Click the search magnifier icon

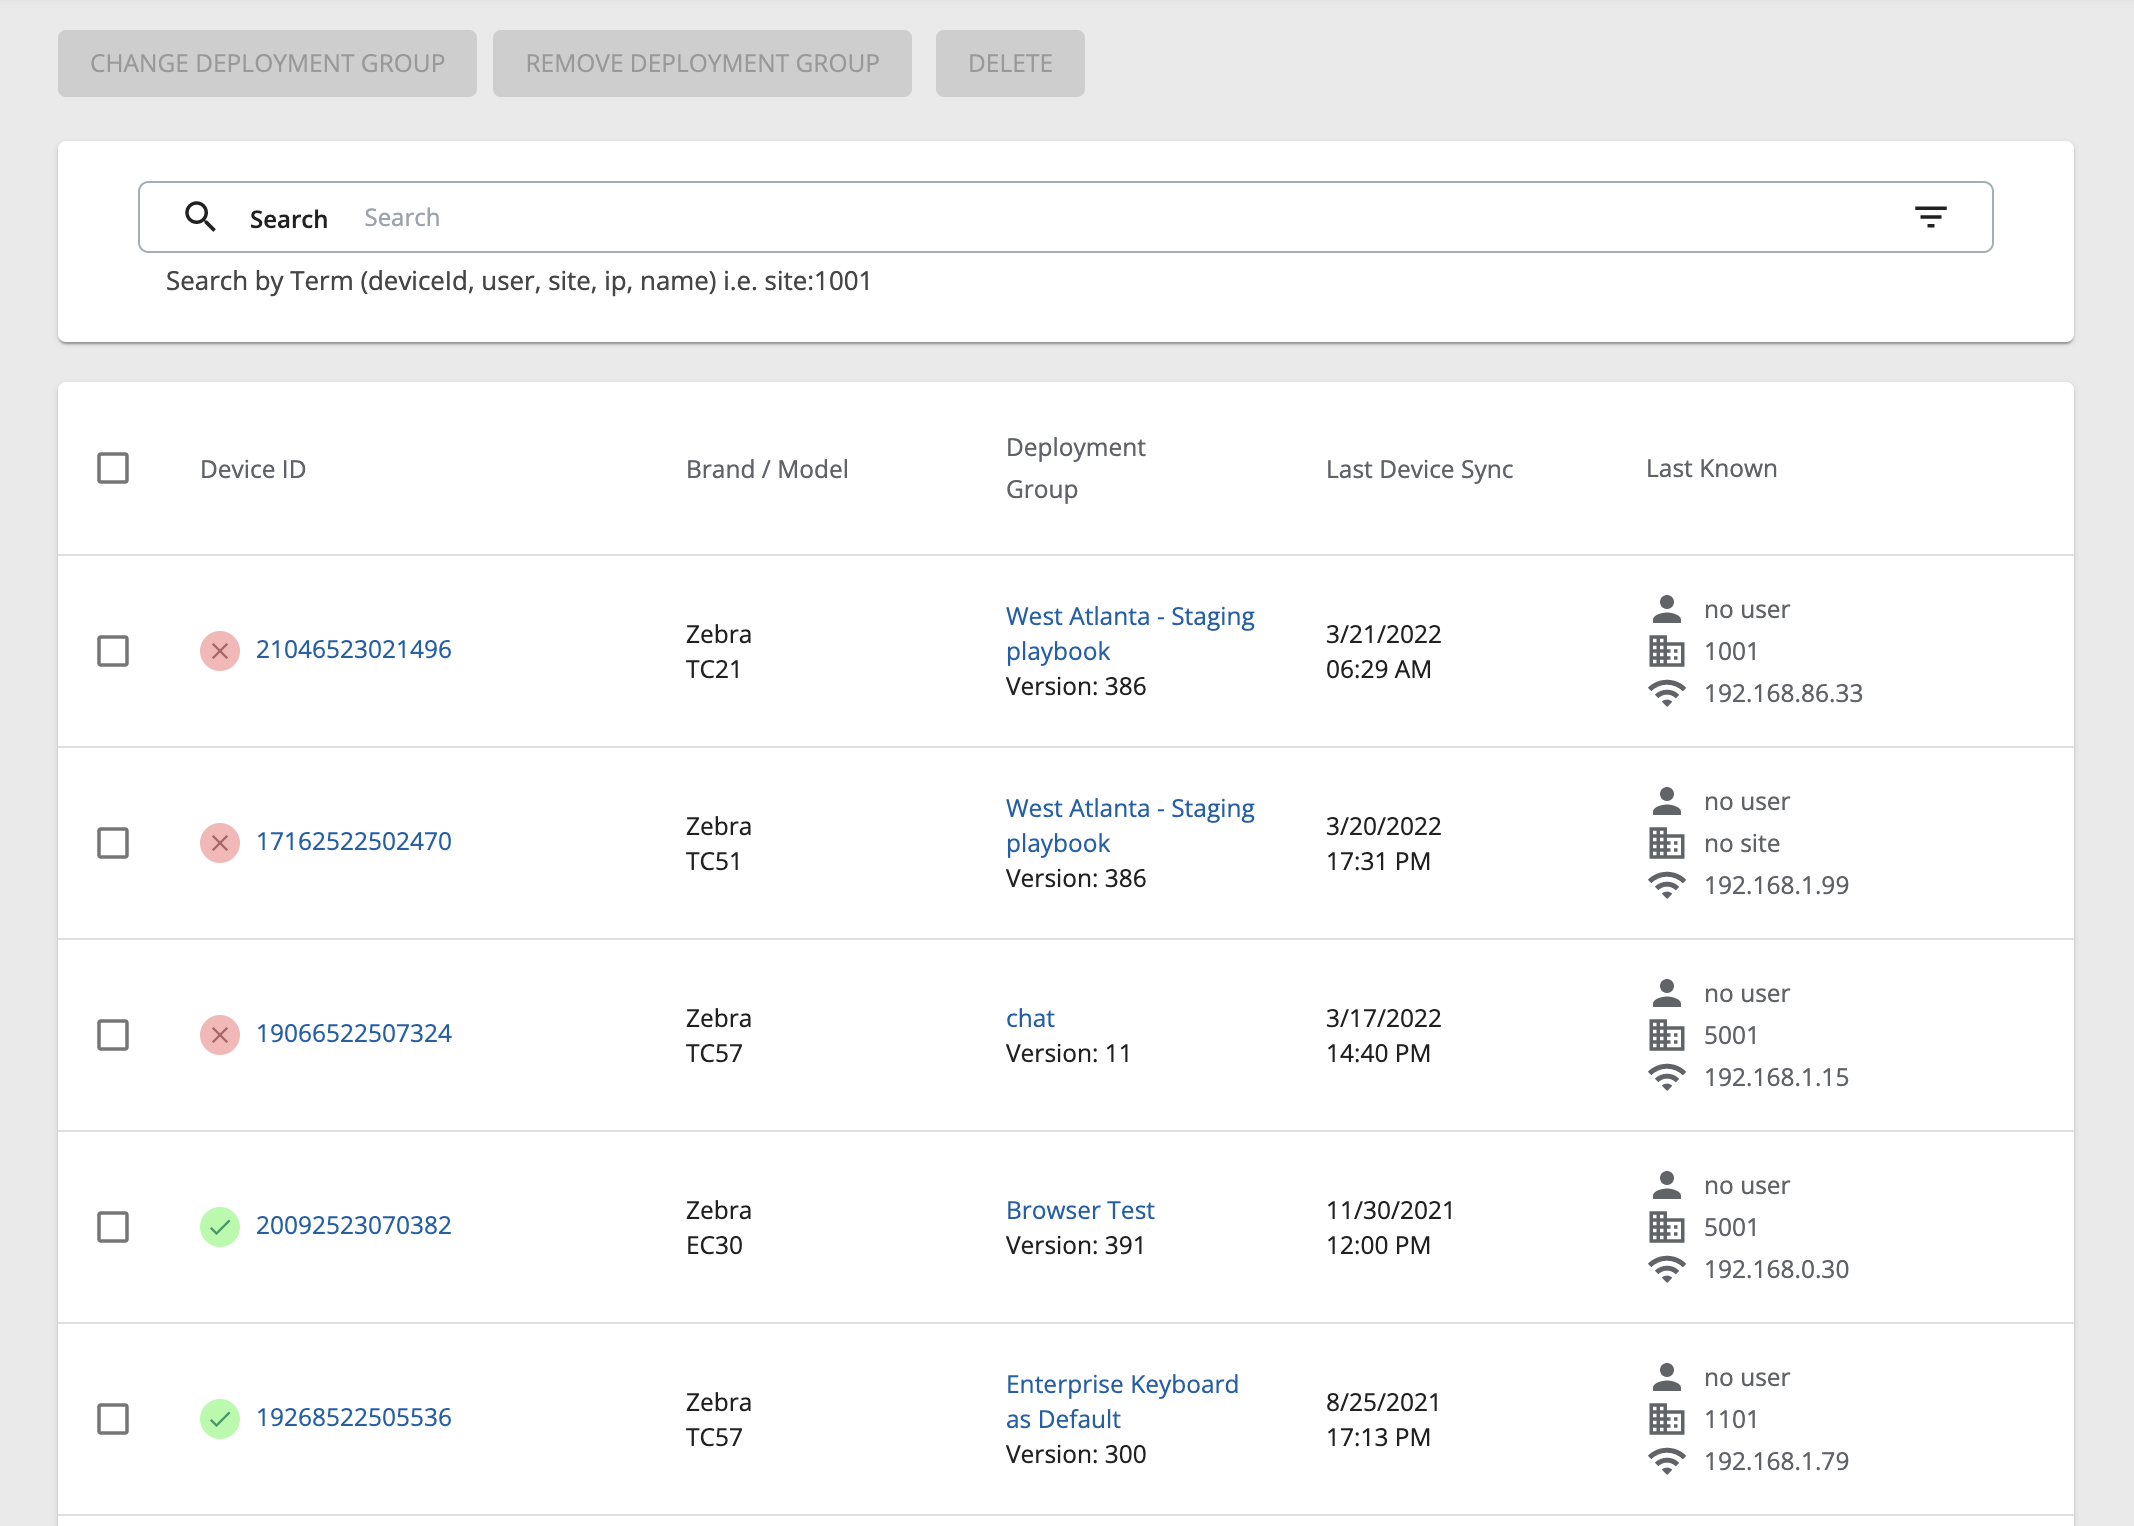coord(201,216)
